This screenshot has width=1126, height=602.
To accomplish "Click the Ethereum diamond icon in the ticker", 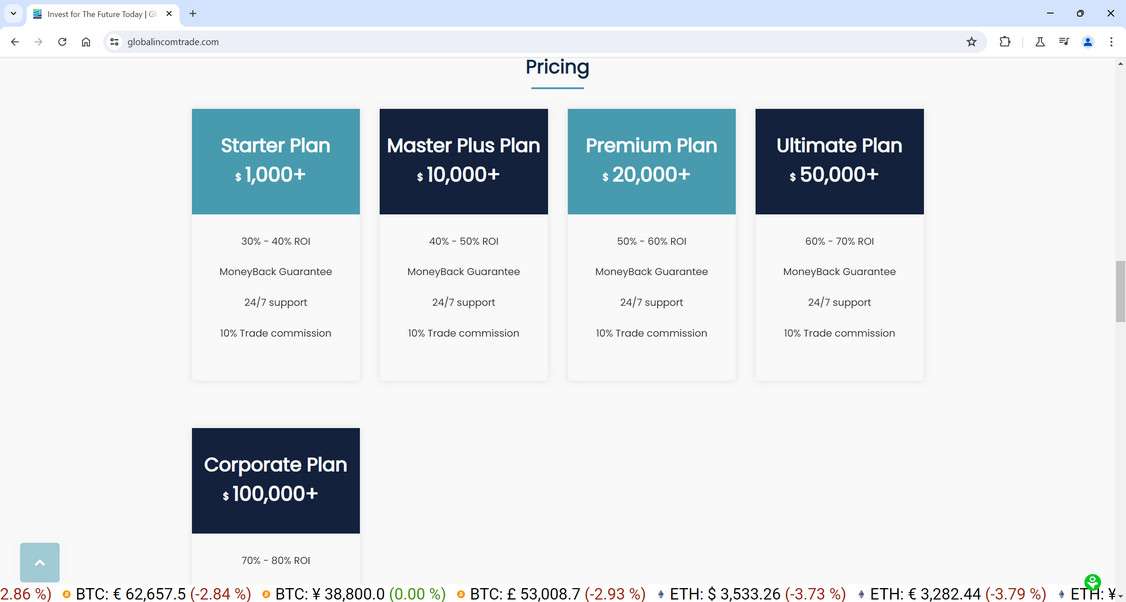I will [x=660, y=594].
